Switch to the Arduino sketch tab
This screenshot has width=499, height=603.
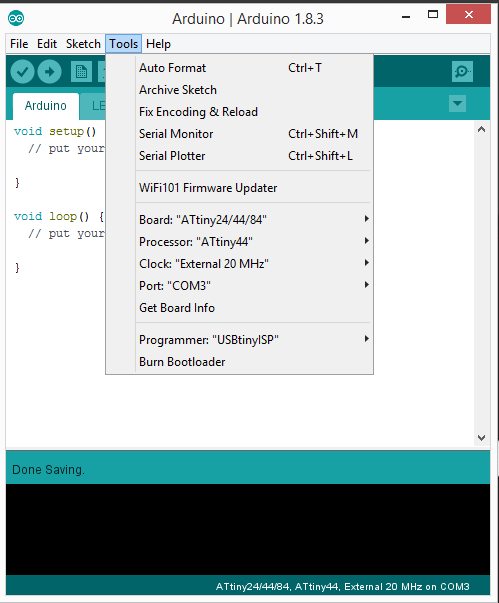pos(46,106)
